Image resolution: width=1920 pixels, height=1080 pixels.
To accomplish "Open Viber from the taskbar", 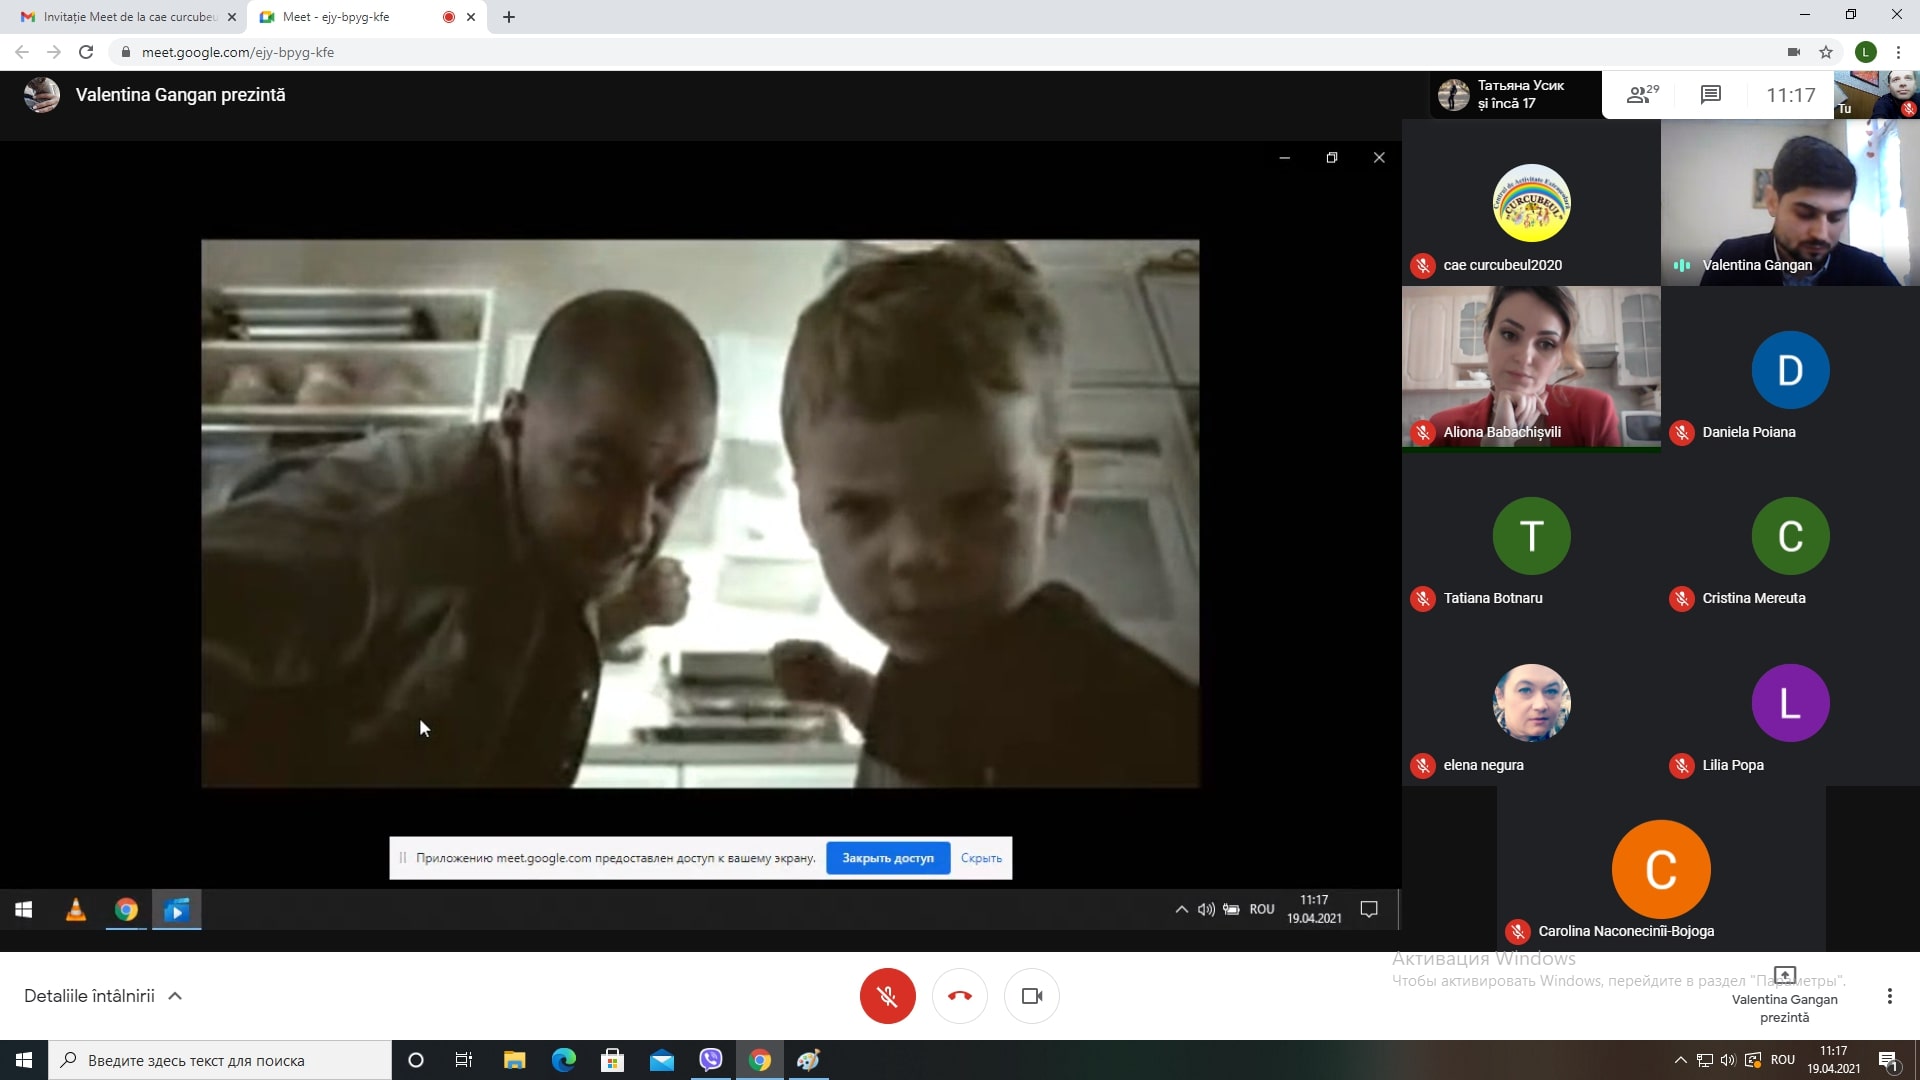I will click(x=711, y=1060).
